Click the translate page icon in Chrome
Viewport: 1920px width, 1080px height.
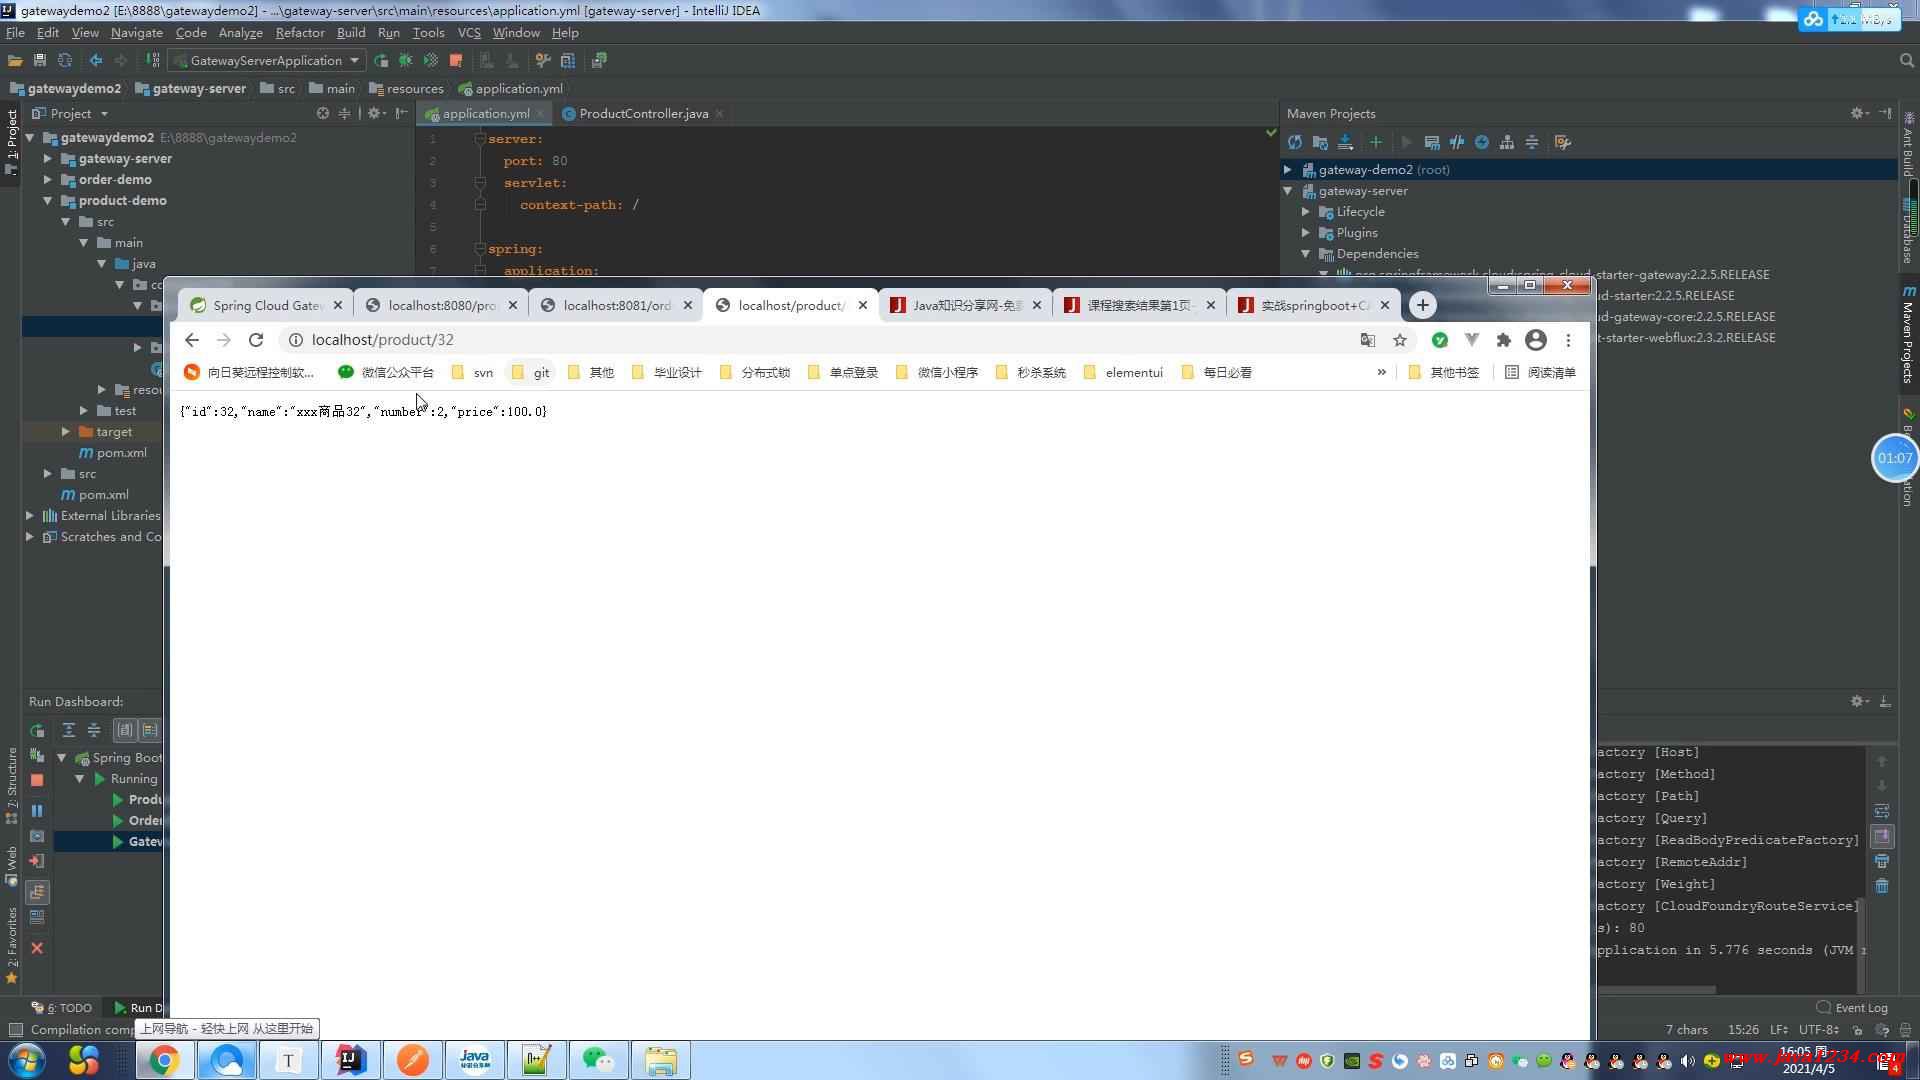tap(1367, 340)
